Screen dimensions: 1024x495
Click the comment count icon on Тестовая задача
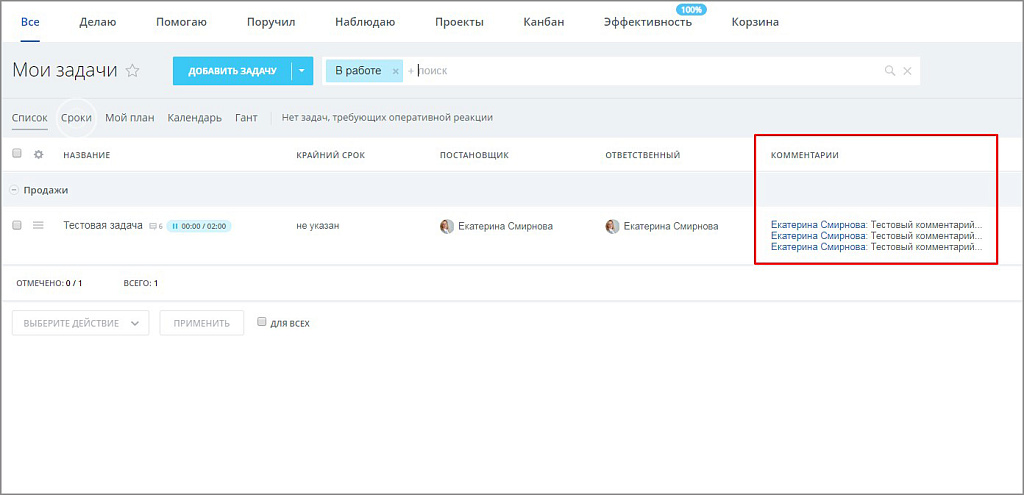click(155, 227)
